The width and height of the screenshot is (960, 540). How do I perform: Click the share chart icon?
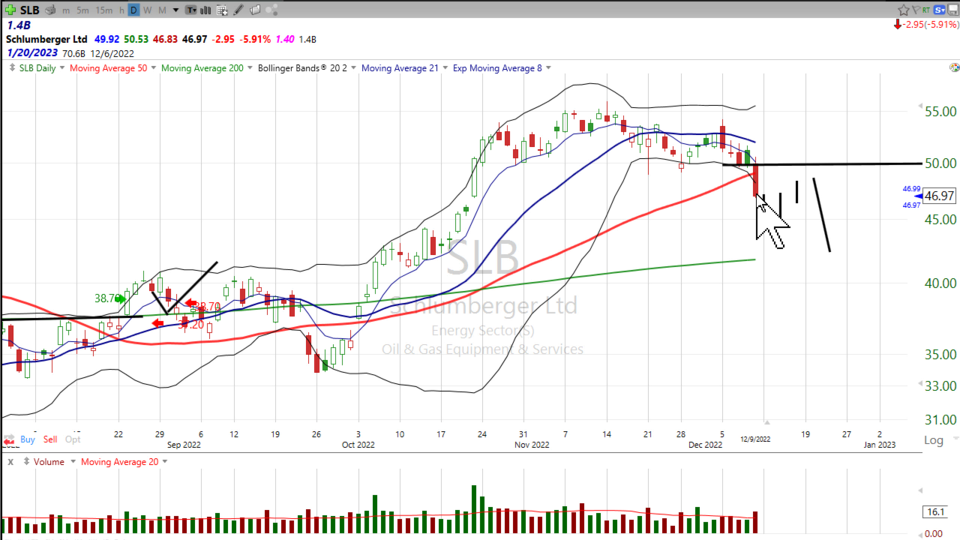(x=272, y=10)
